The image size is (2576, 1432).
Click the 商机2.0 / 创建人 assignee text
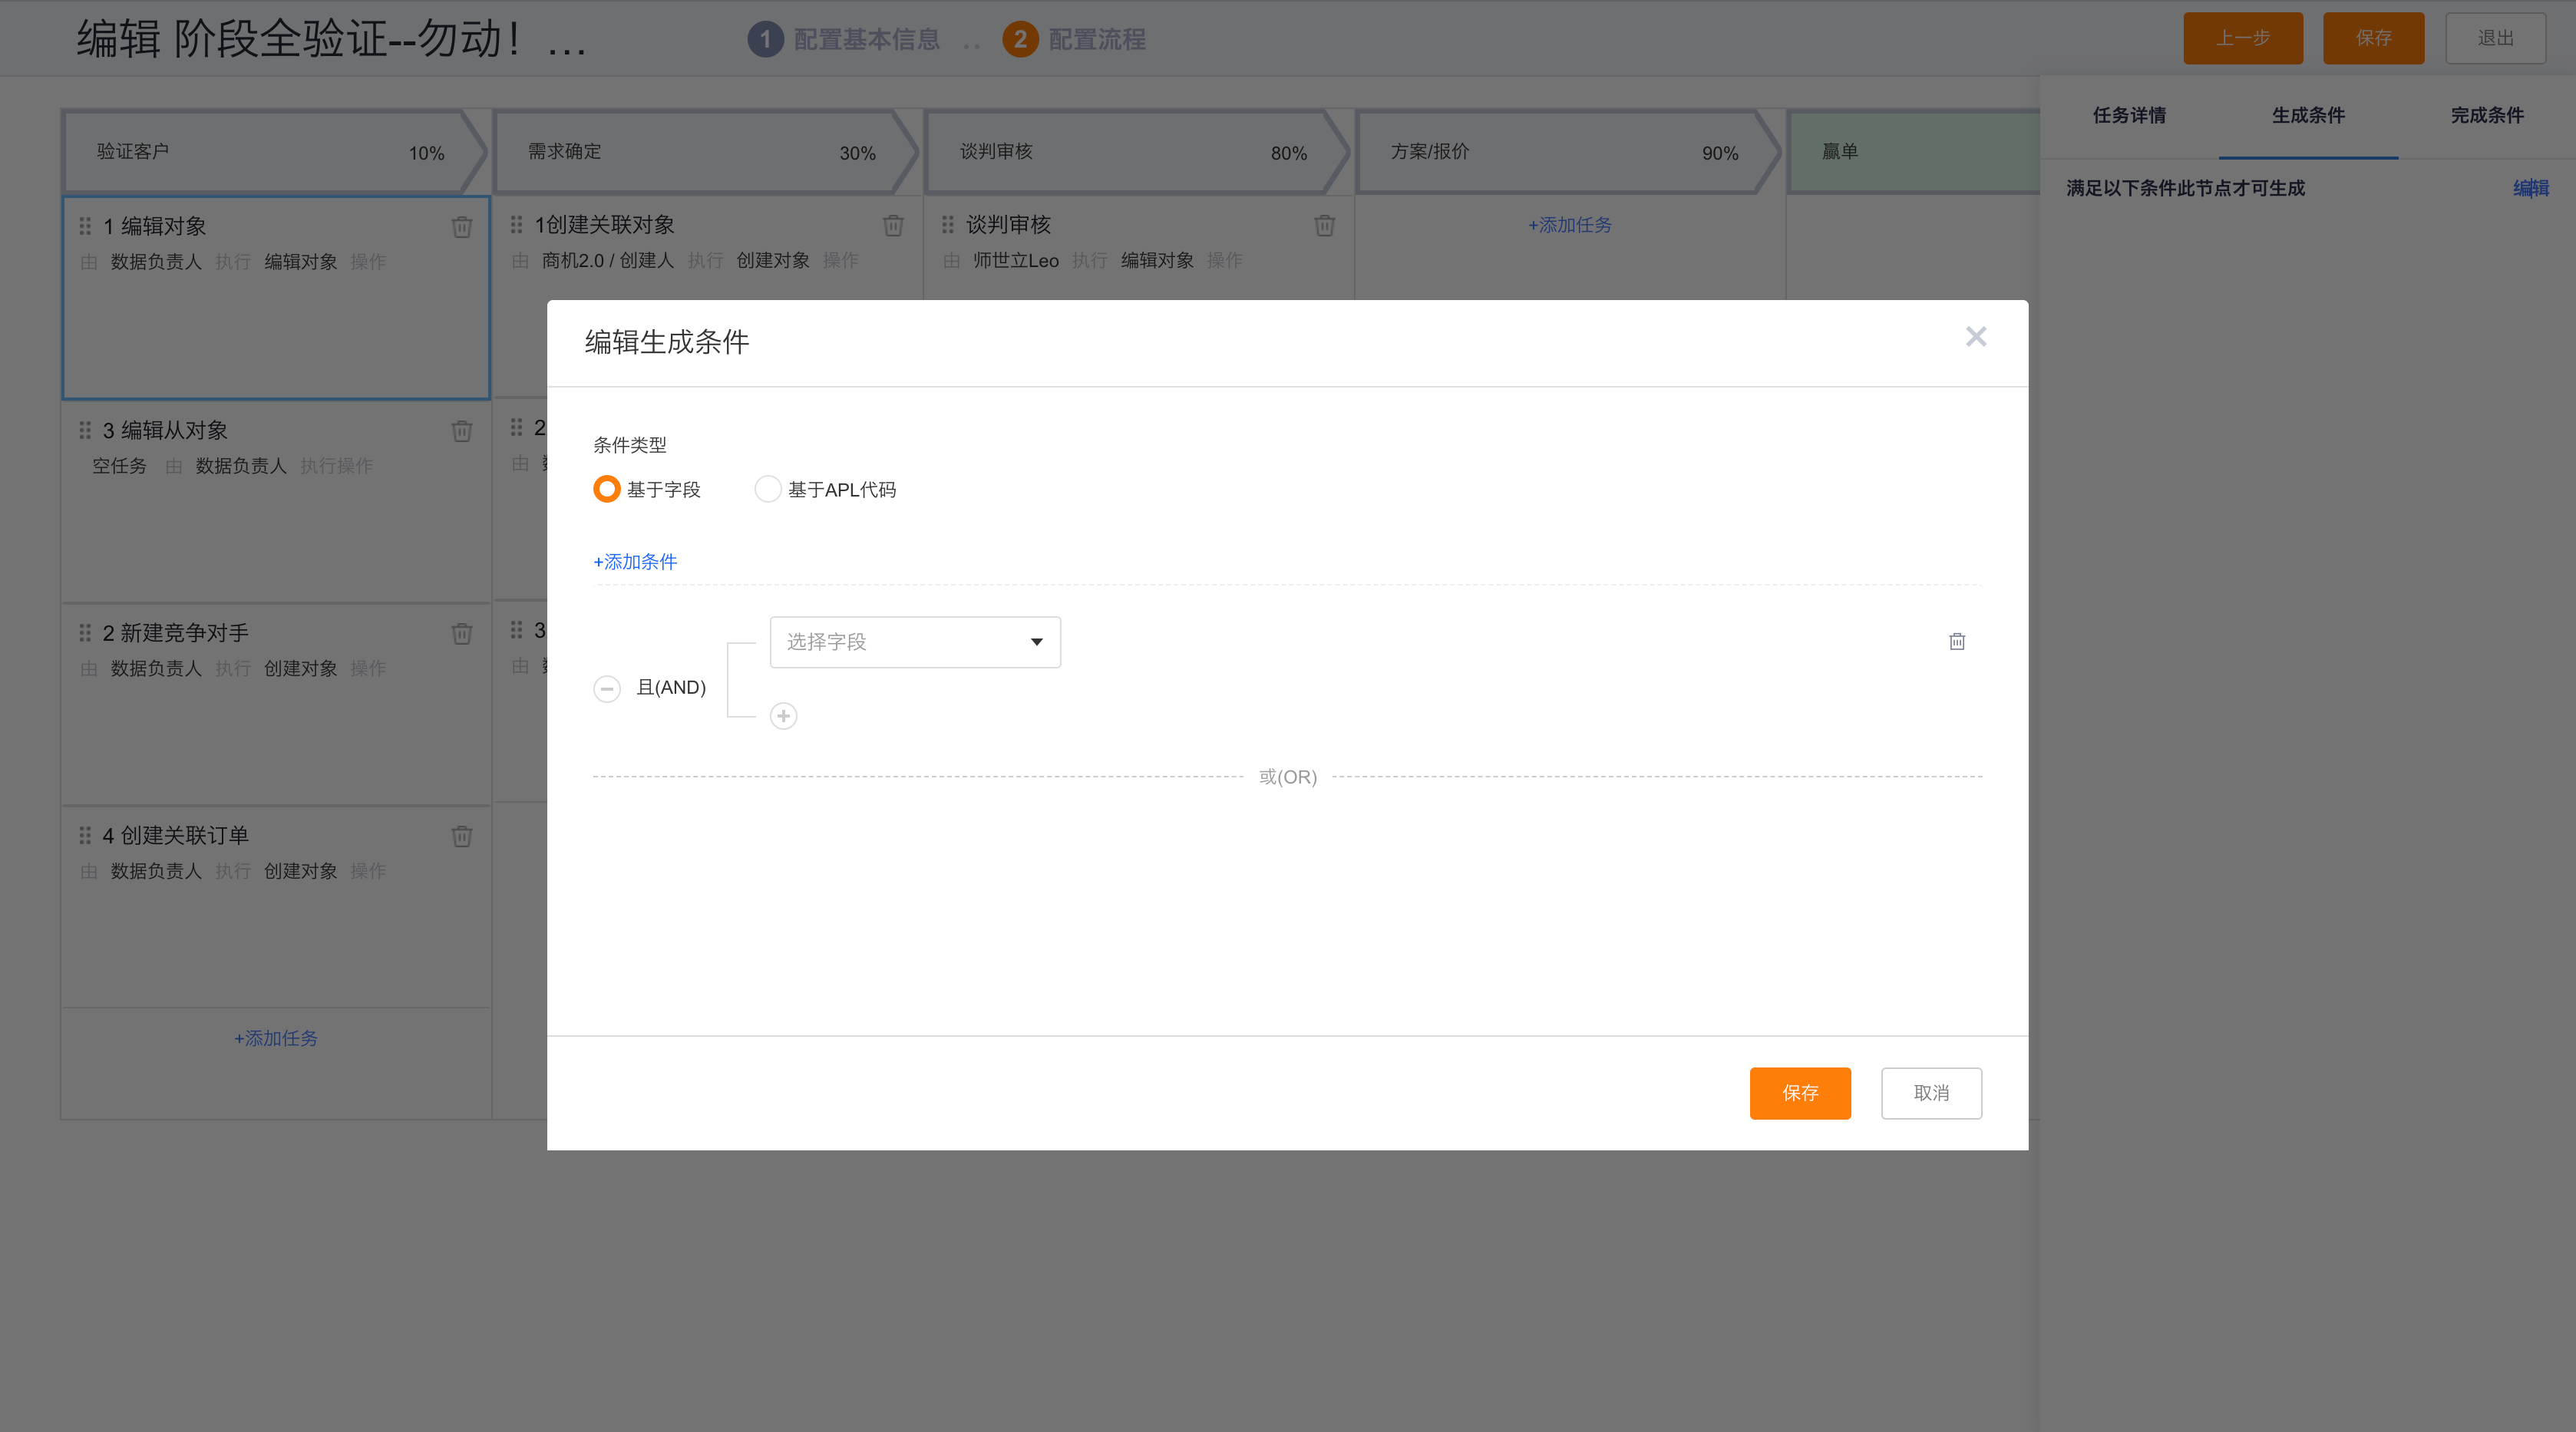[608, 261]
